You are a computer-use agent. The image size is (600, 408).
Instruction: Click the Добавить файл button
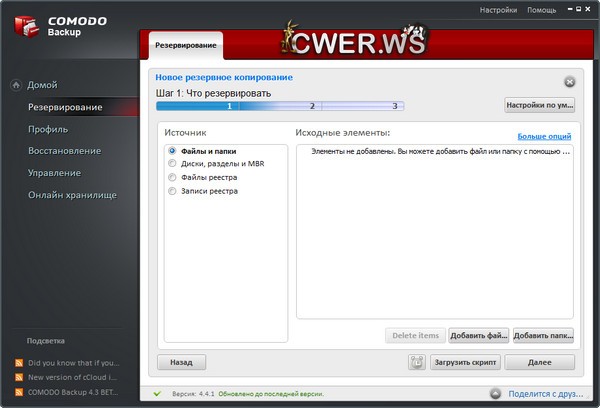tap(478, 335)
